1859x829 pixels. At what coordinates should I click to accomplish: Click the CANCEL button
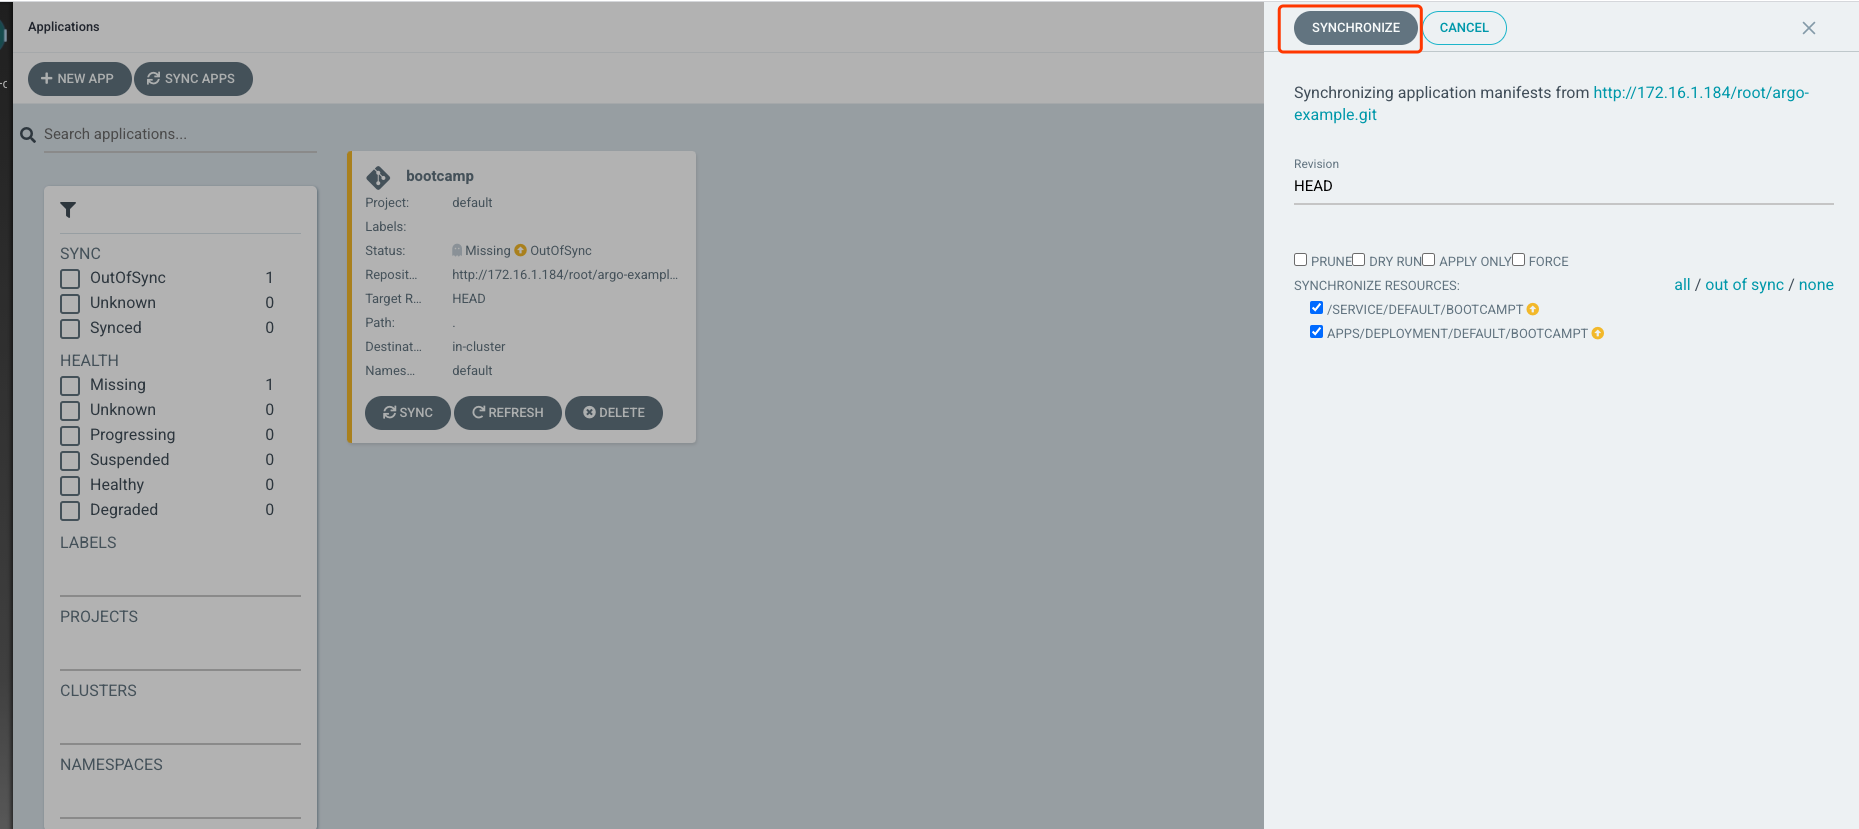[x=1463, y=28]
